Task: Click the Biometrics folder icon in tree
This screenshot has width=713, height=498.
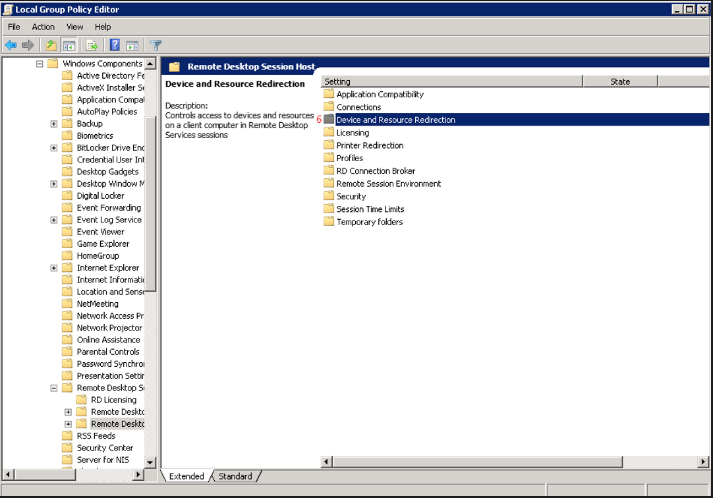Action: (x=67, y=136)
